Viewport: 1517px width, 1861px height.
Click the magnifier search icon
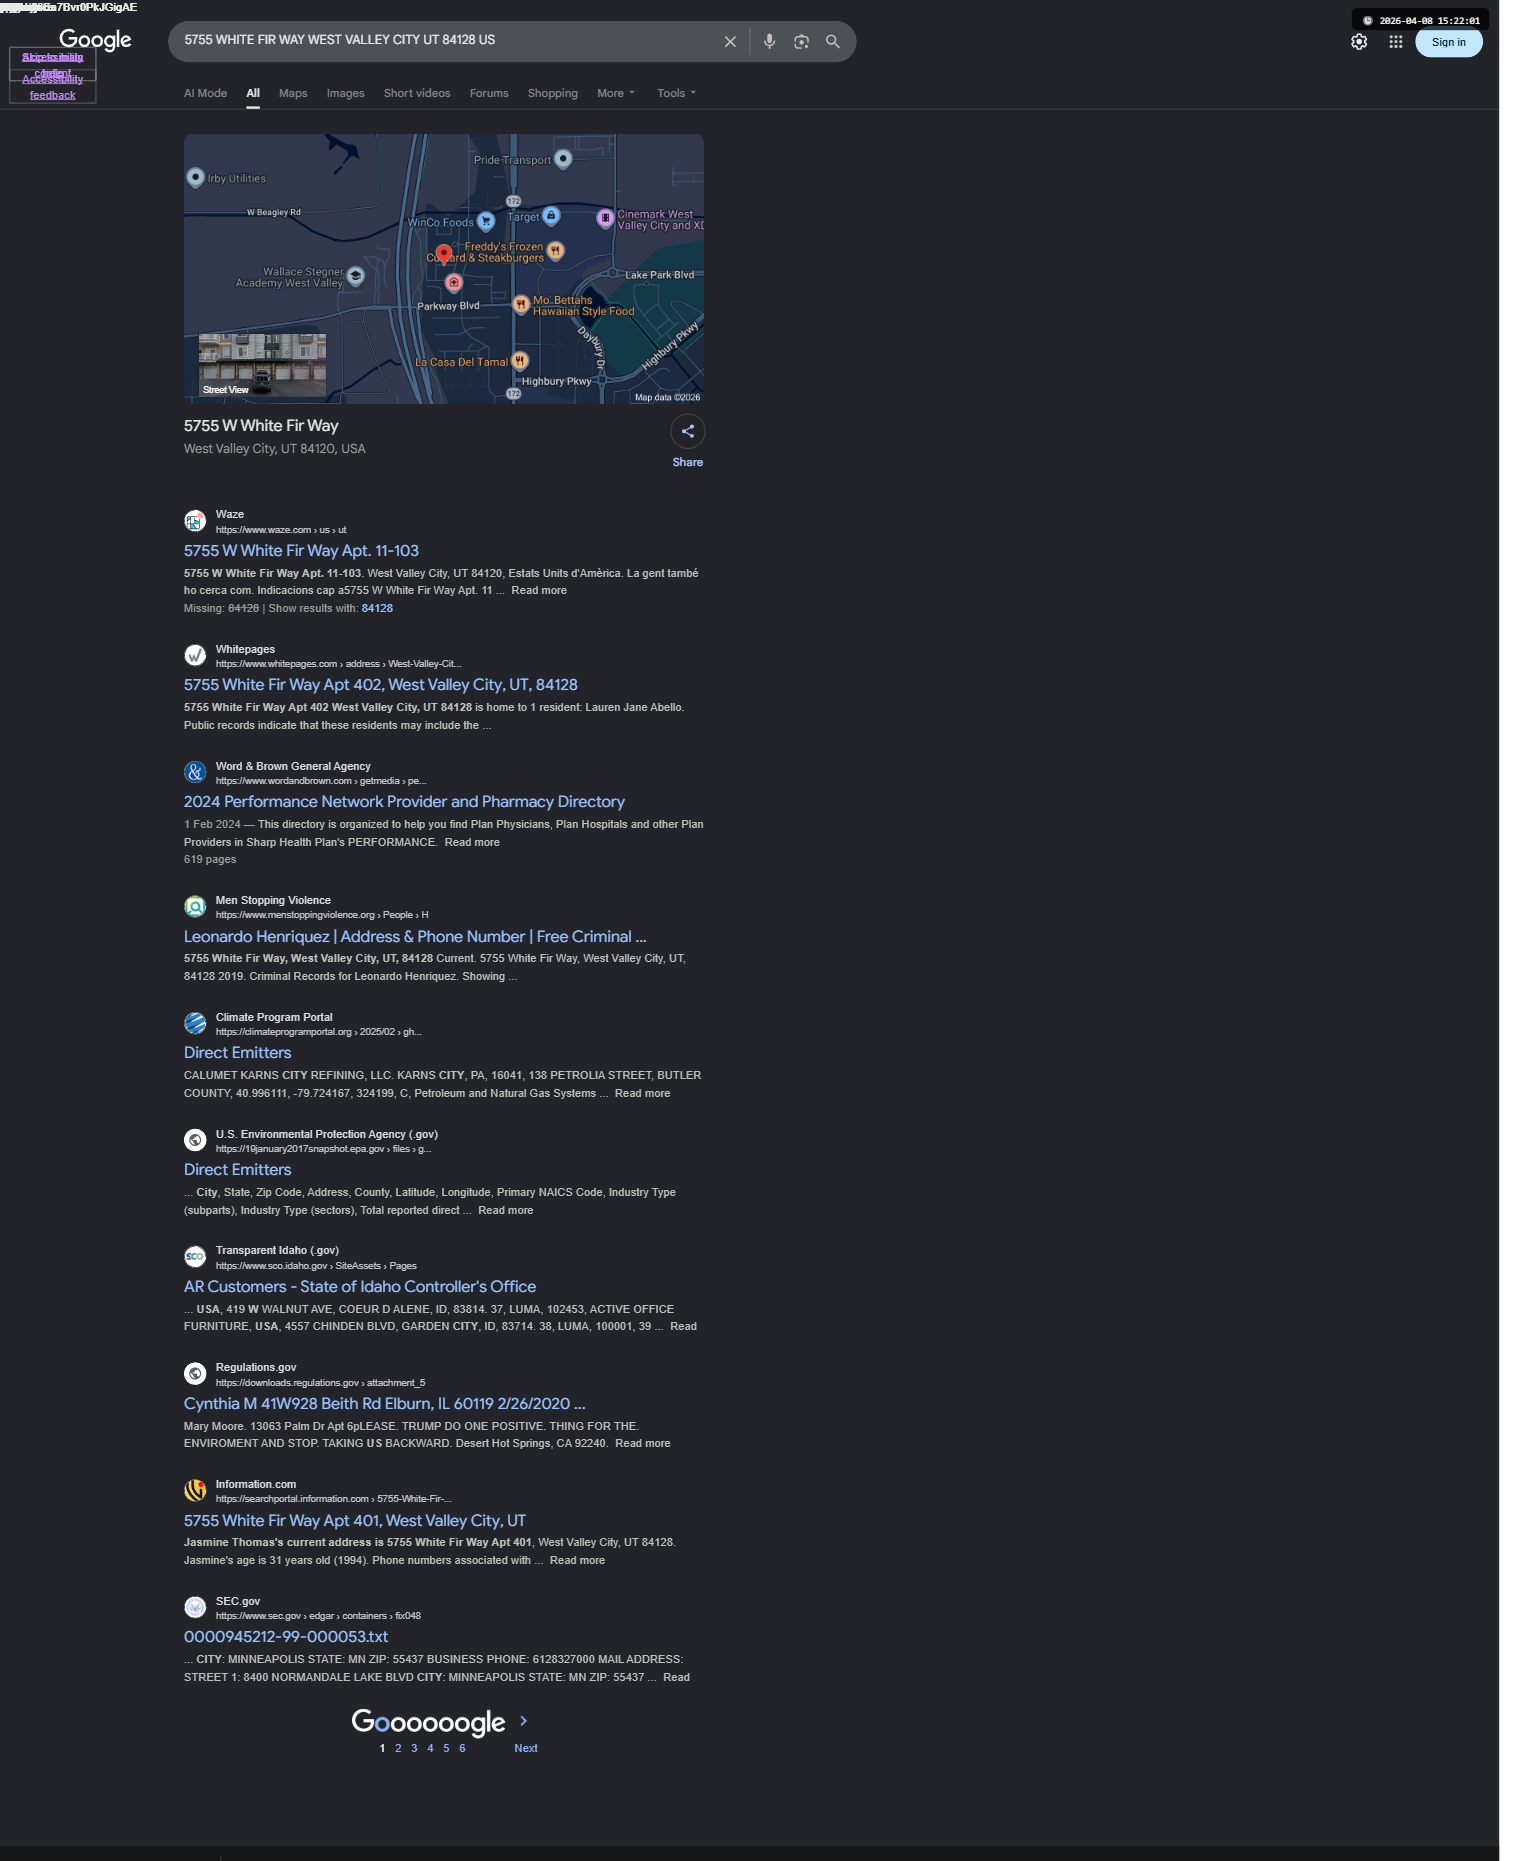point(833,42)
